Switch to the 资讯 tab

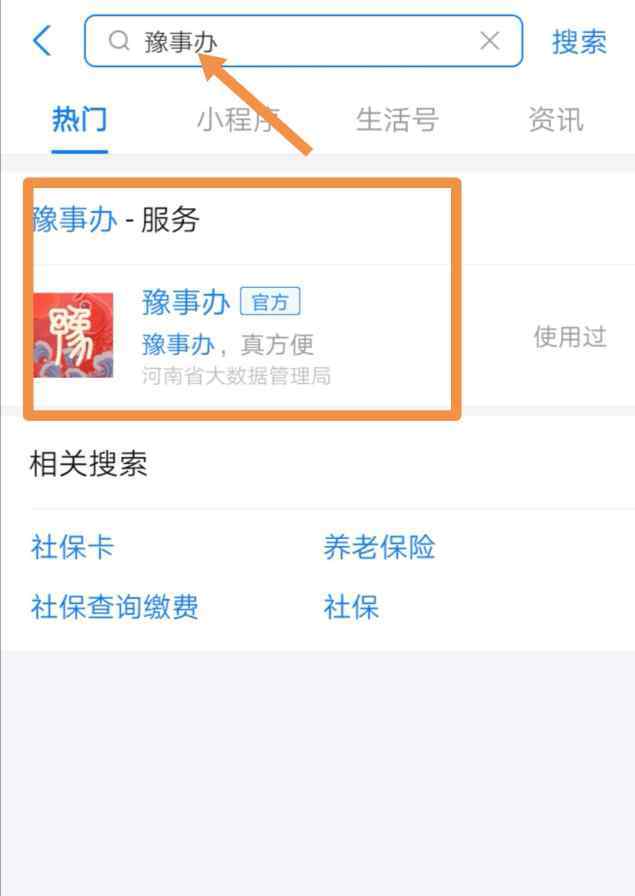click(x=556, y=120)
